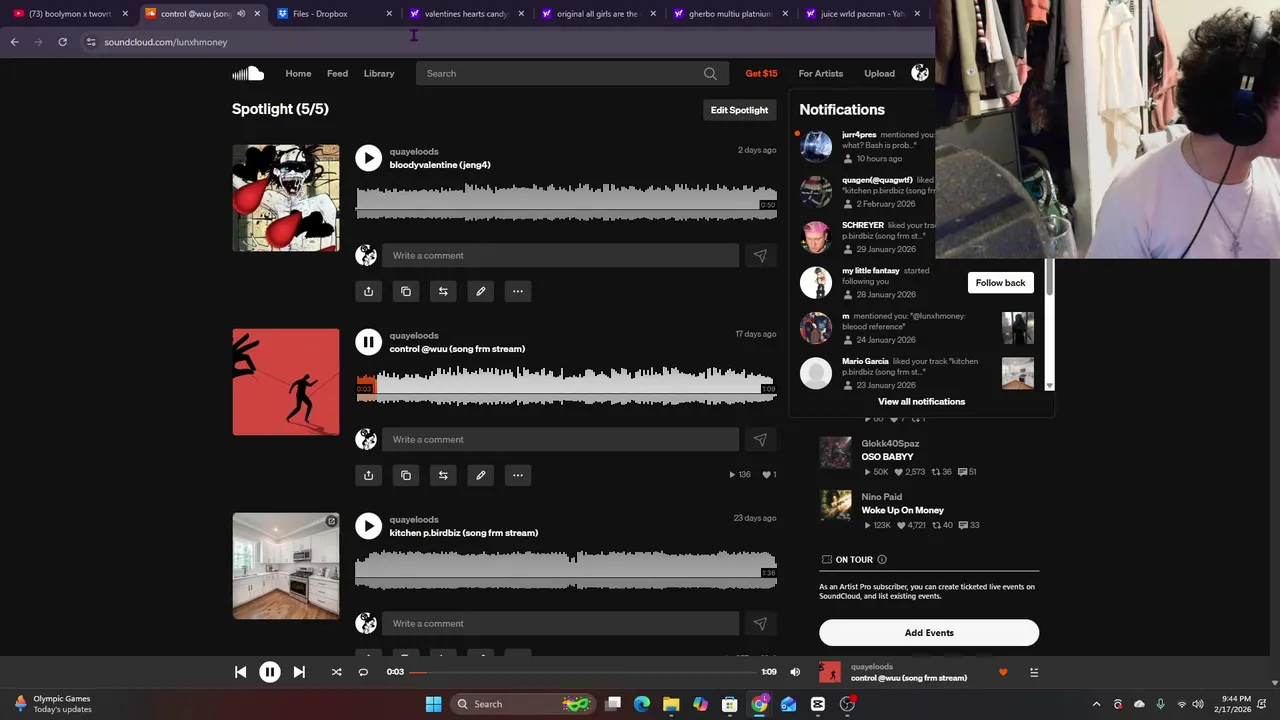
Task: Send comment on bloodyvalentine track
Action: 760,256
